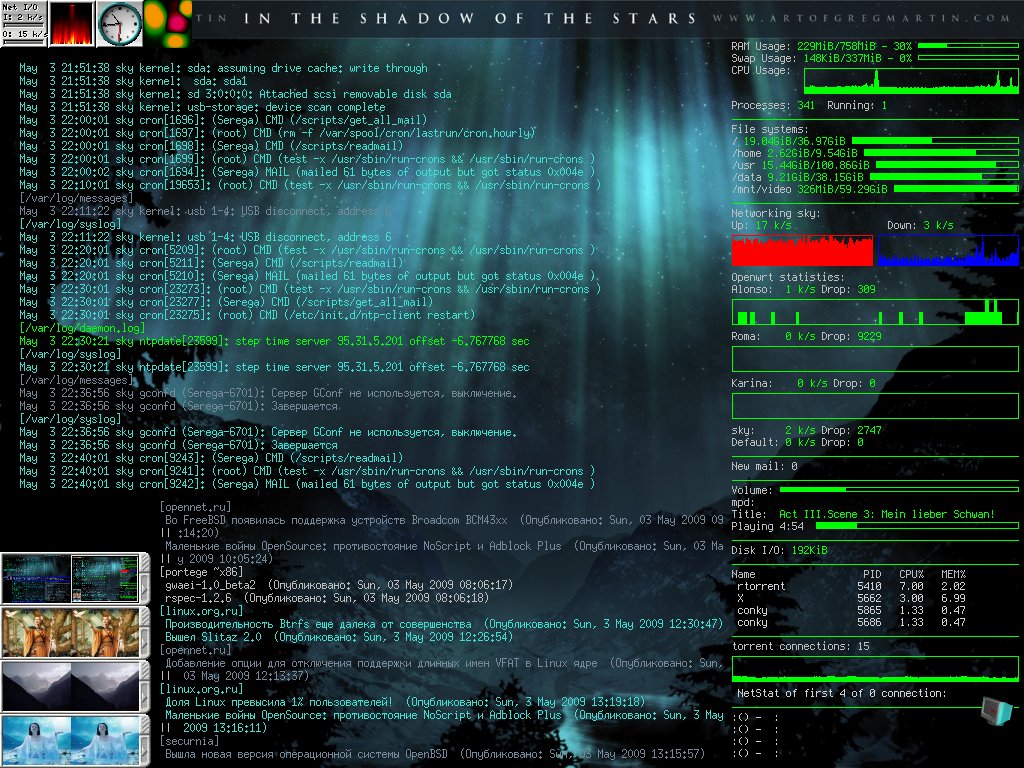Click 'Openwrt statistics:' heading
Viewport: 1024px width, 768px height.
coord(788,277)
